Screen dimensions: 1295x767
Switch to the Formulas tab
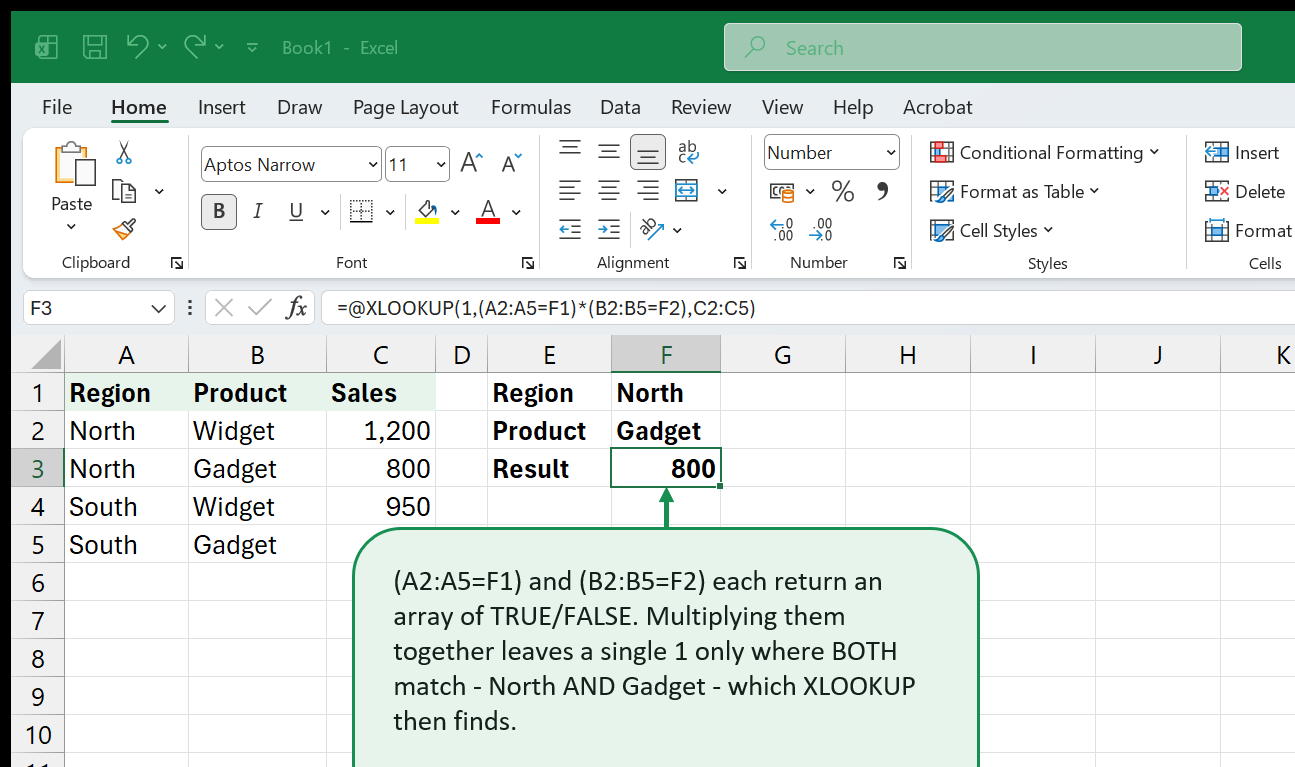[531, 107]
